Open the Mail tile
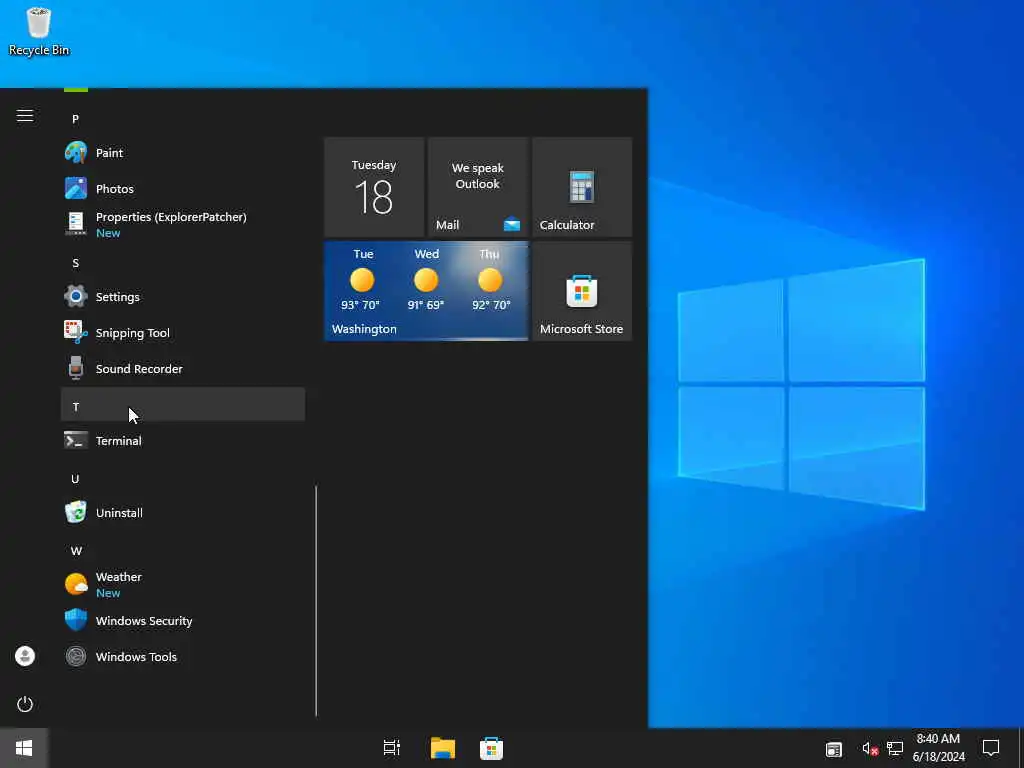 tap(478, 187)
